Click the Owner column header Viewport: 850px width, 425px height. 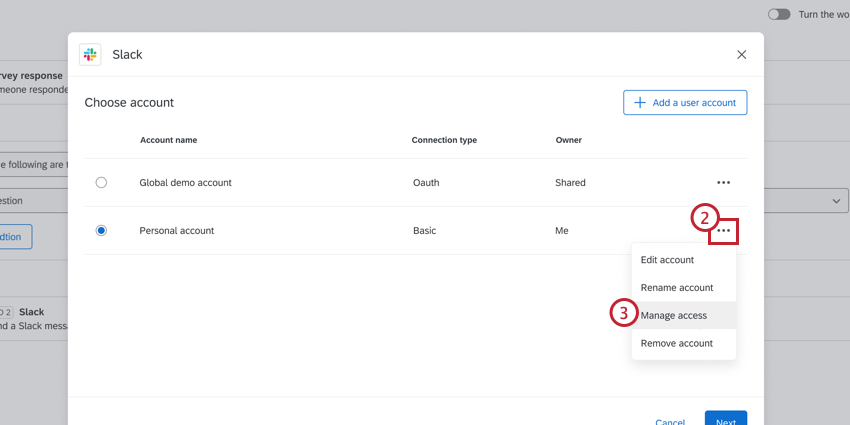tap(569, 140)
